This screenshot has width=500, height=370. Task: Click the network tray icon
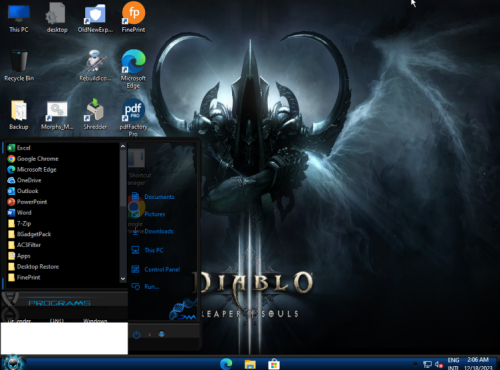click(x=427, y=364)
